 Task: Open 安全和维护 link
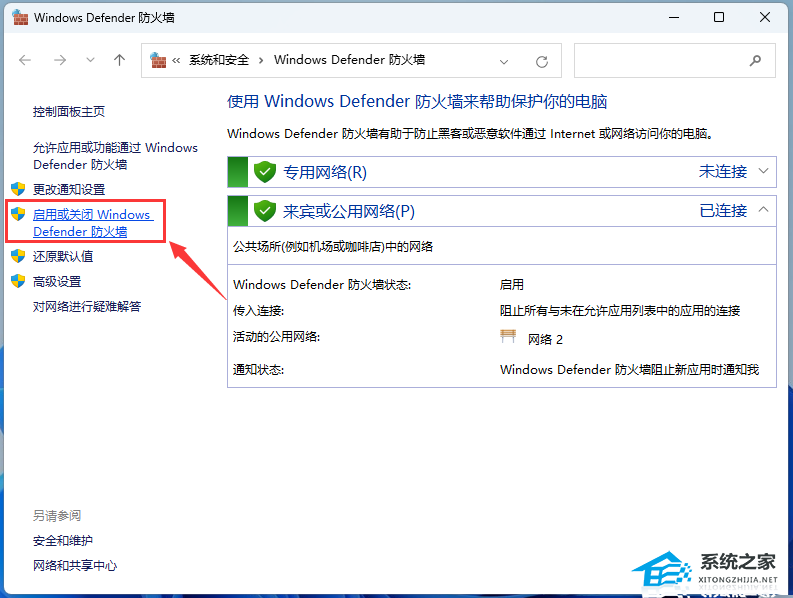[63, 540]
